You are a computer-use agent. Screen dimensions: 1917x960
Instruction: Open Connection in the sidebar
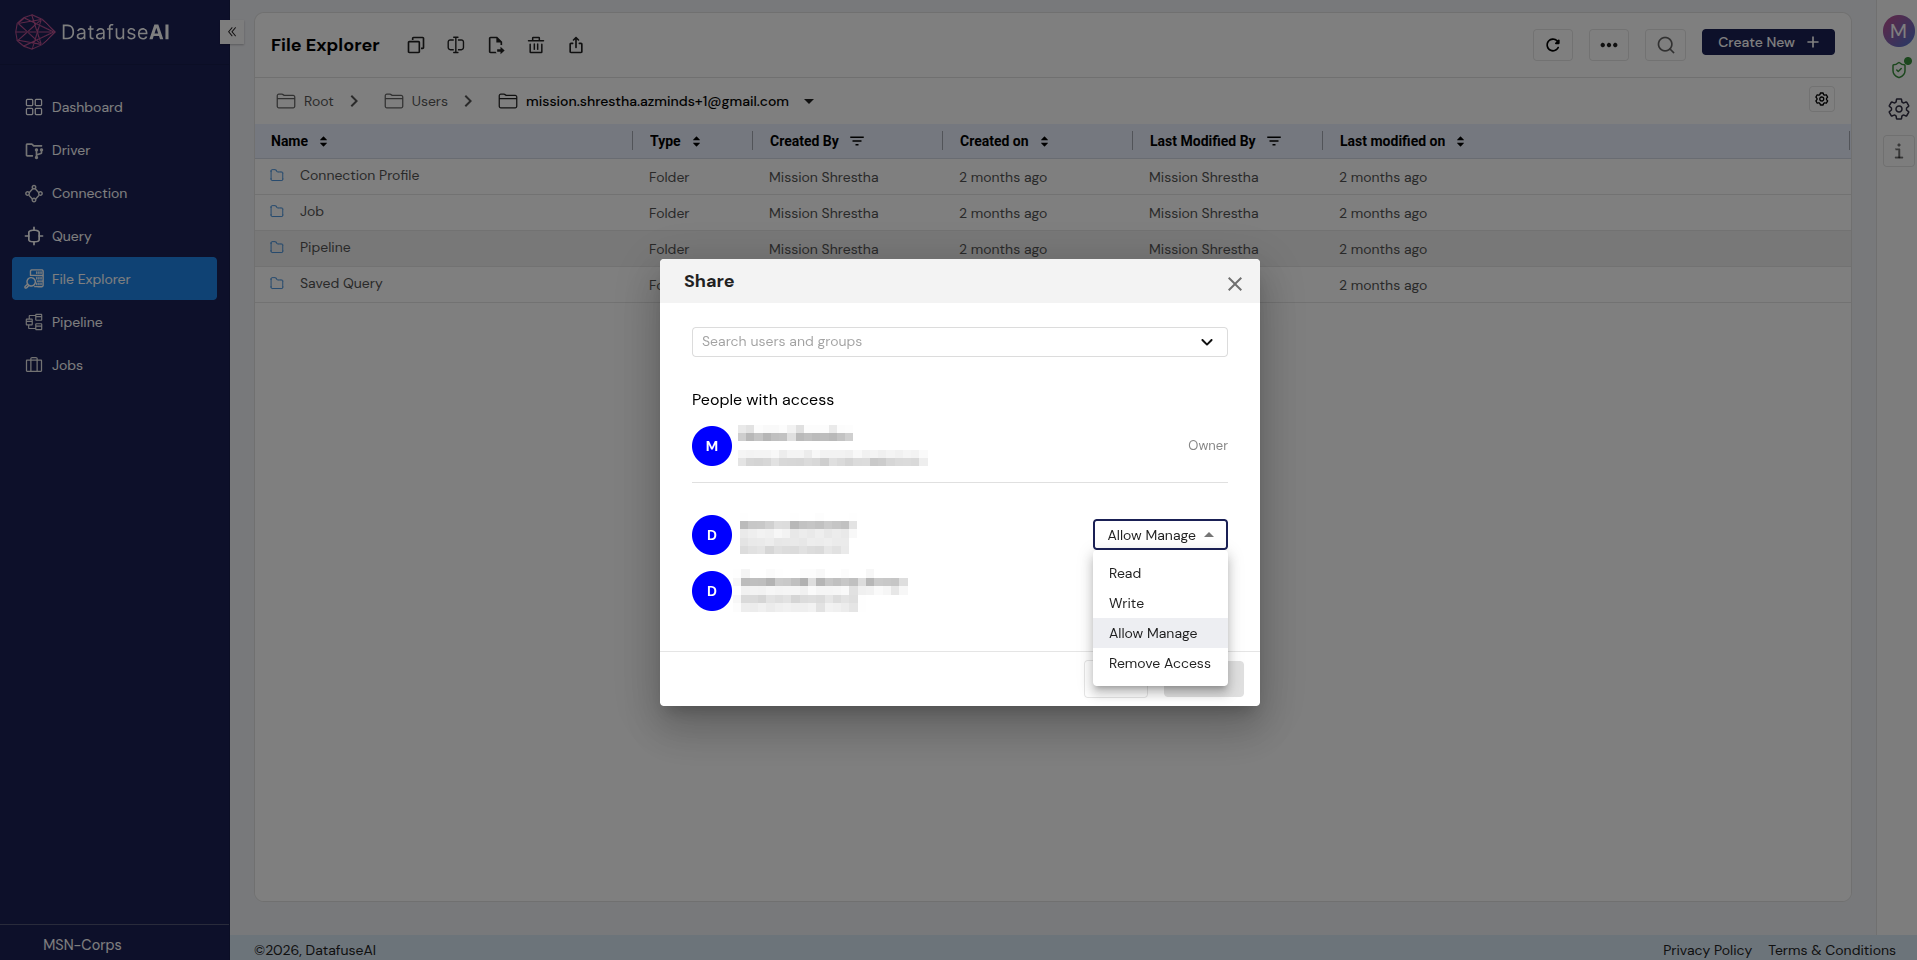(114, 193)
